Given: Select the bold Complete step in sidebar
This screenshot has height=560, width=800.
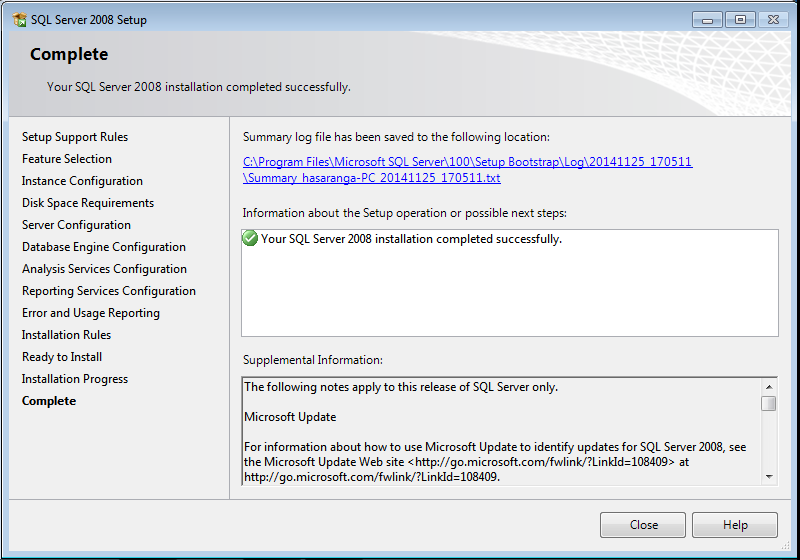Looking at the screenshot, I should pyautogui.click(x=48, y=400).
